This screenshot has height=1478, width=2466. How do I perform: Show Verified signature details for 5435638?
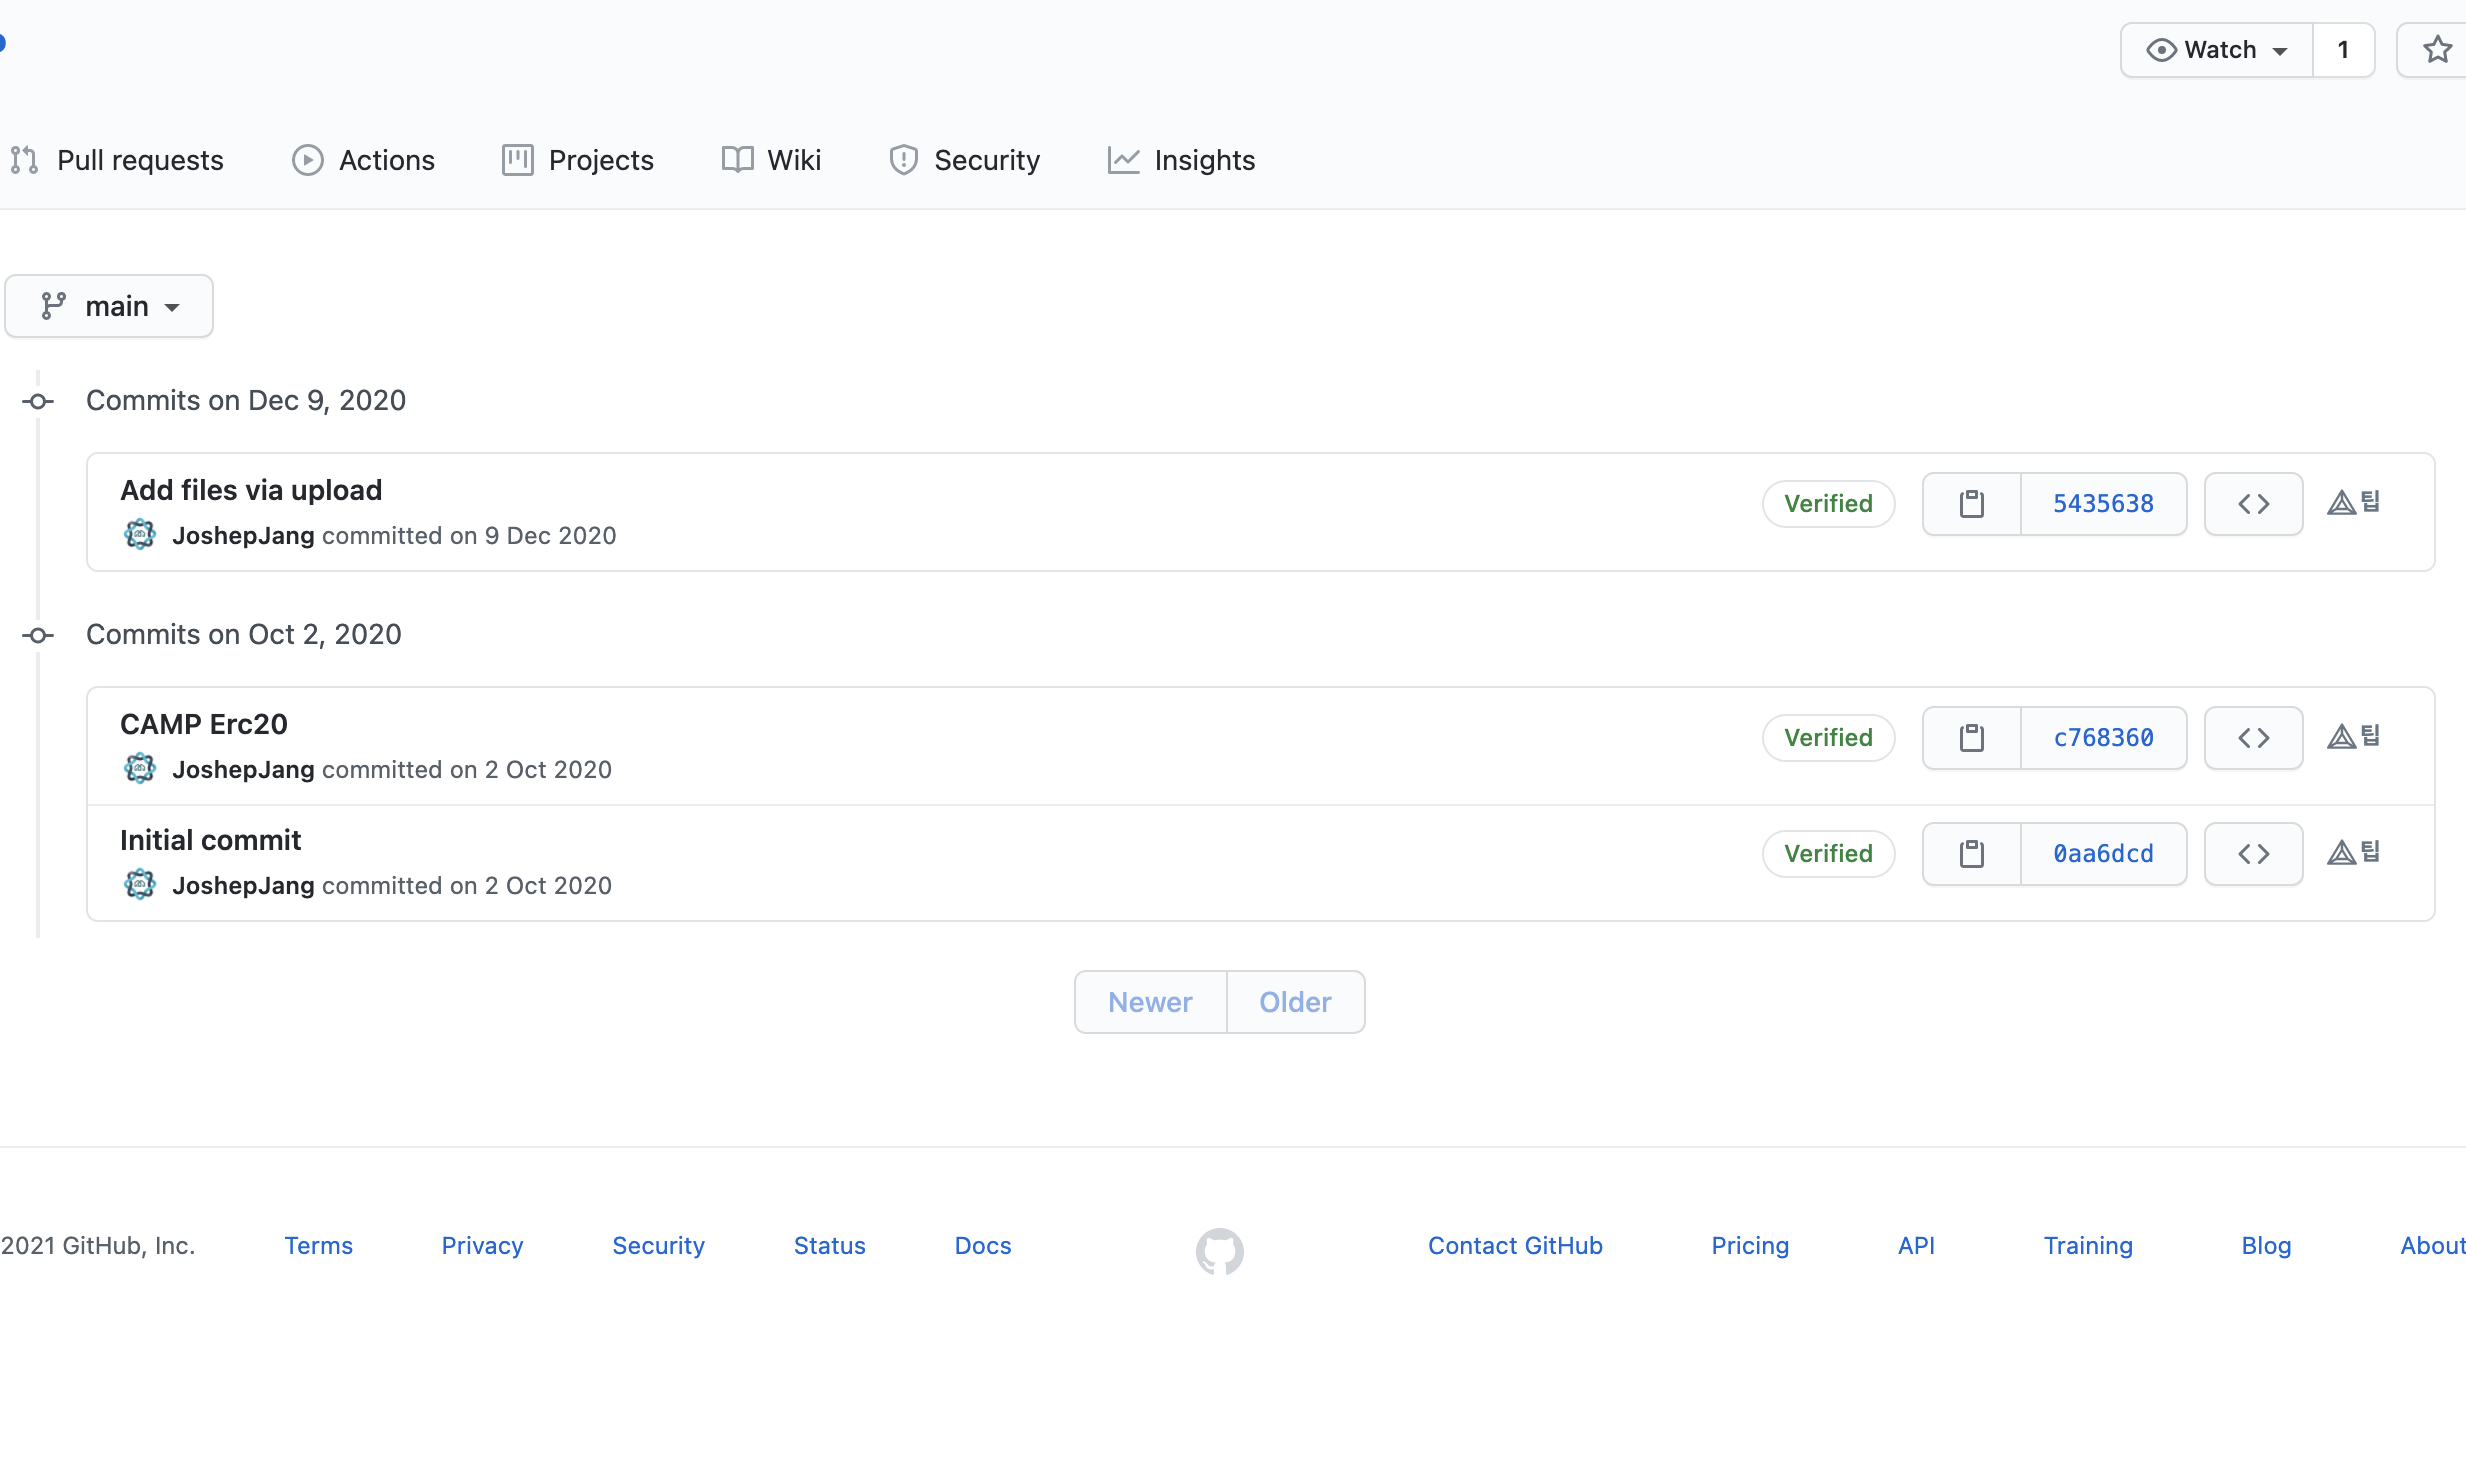pyautogui.click(x=1828, y=504)
